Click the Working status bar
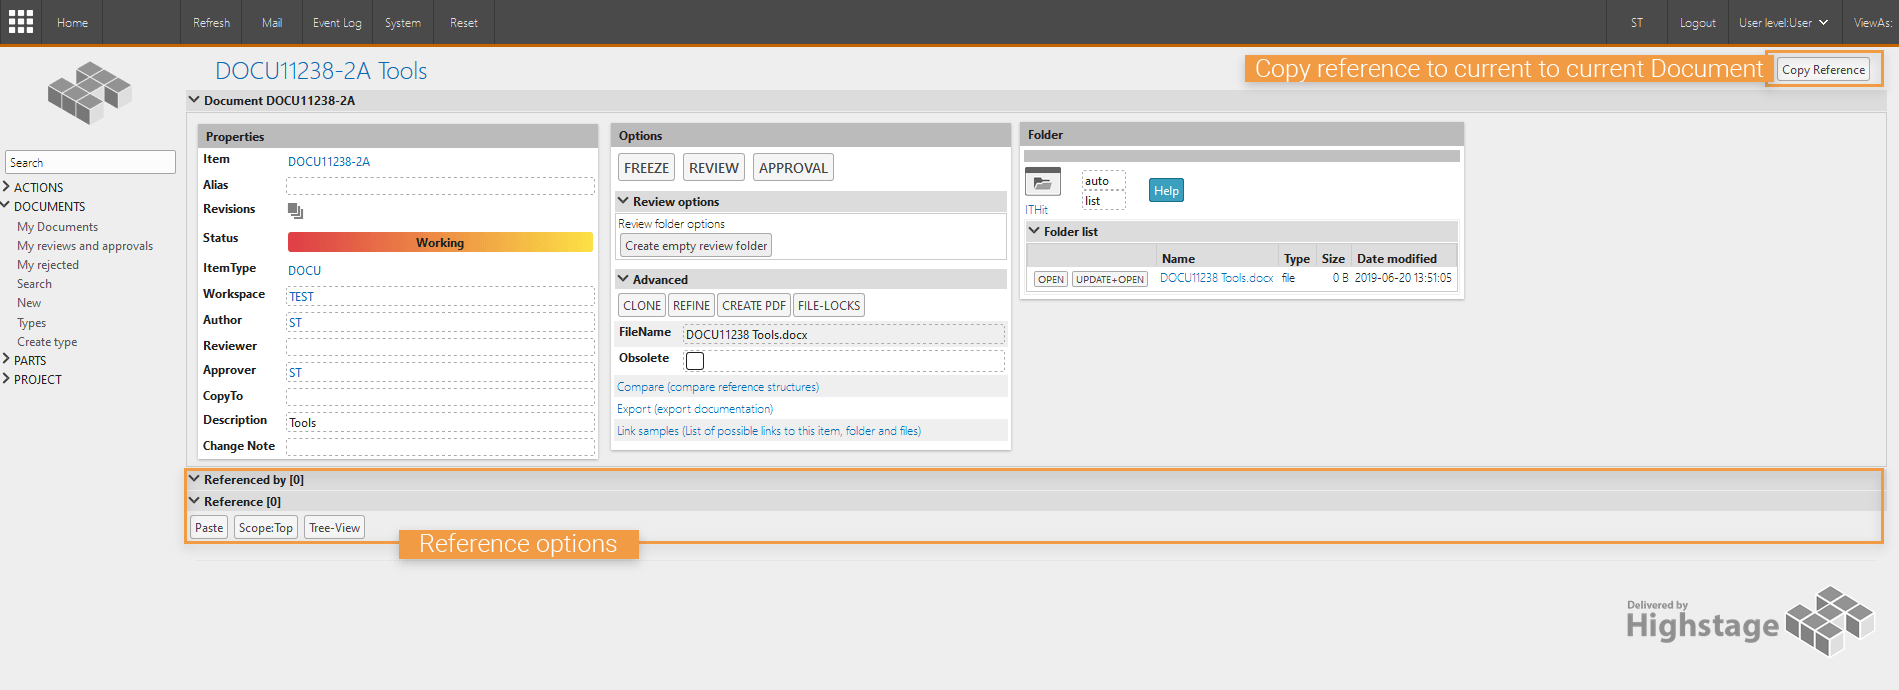The image size is (1899, 690). click(440, 242)
